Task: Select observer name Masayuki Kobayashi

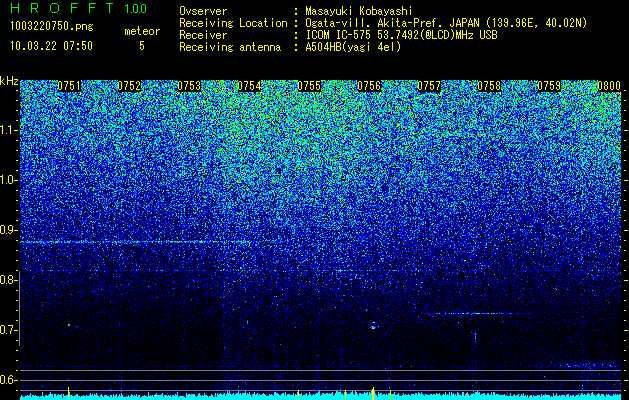Action: (359, 11)
